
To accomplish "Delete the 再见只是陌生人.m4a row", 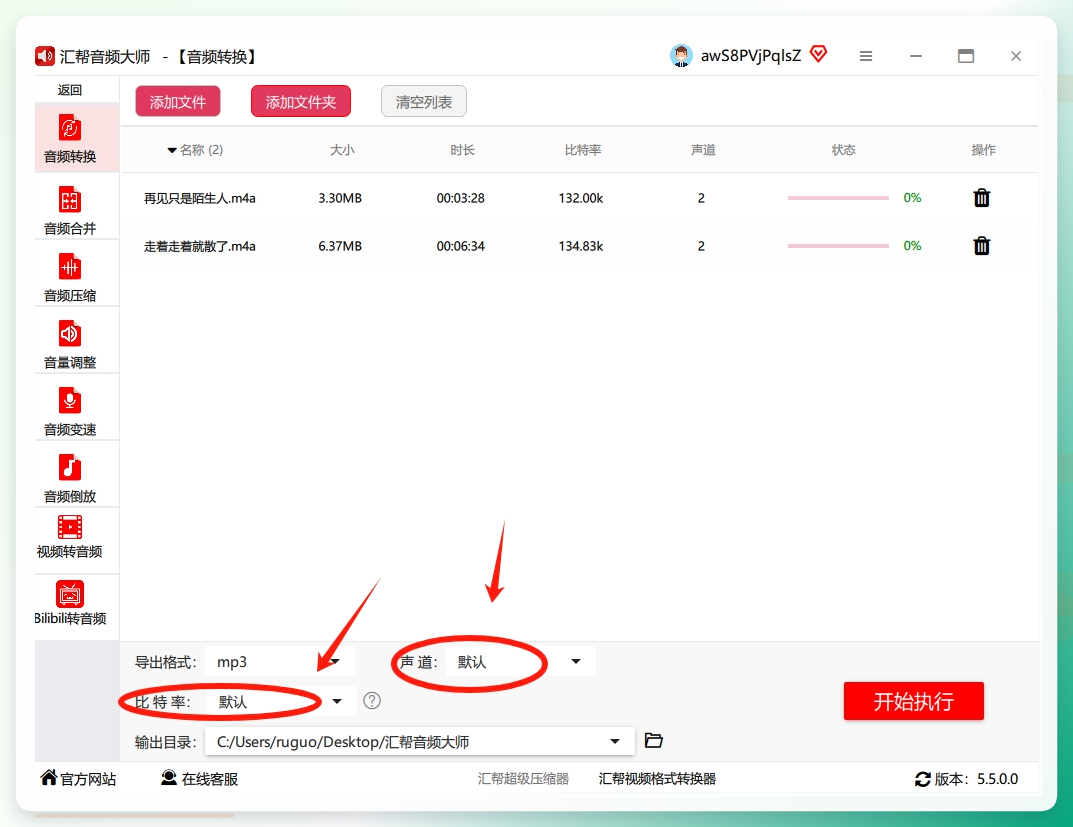I will tap(981, 198).
